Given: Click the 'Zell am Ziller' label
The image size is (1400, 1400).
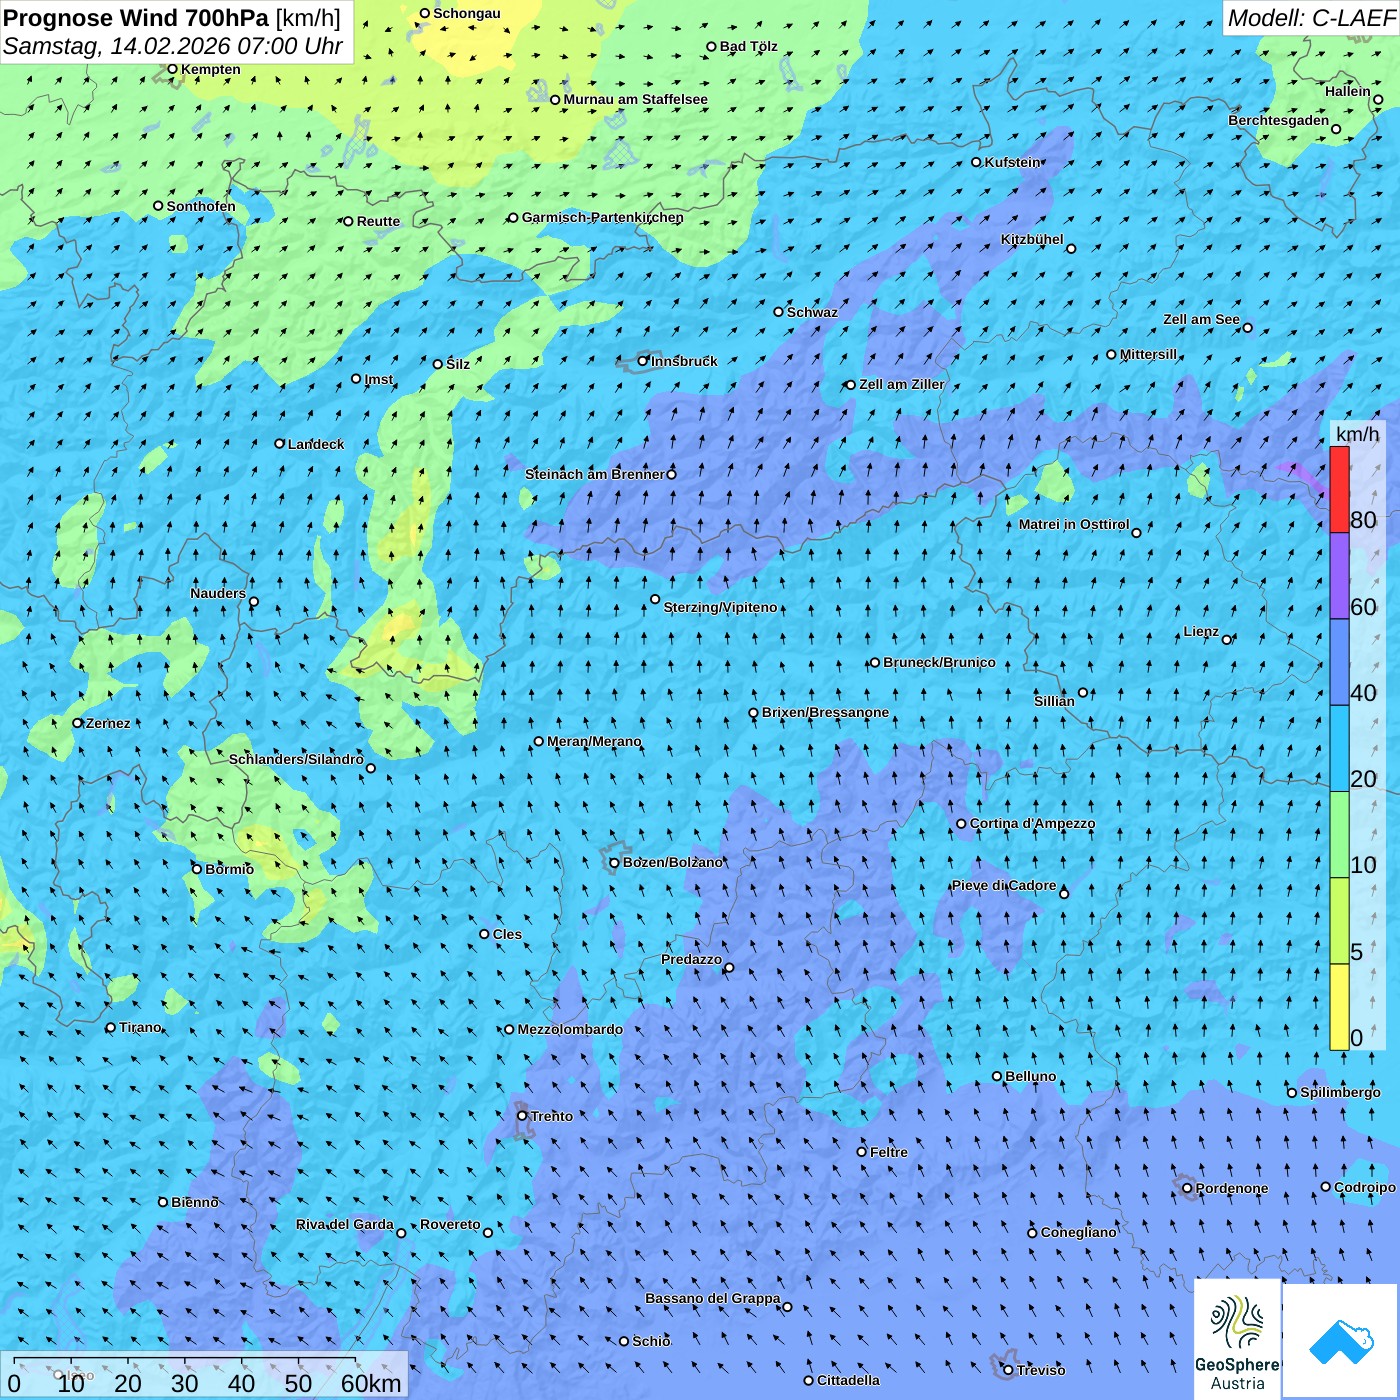Looking at the screenshot, I should pos(902,384).
